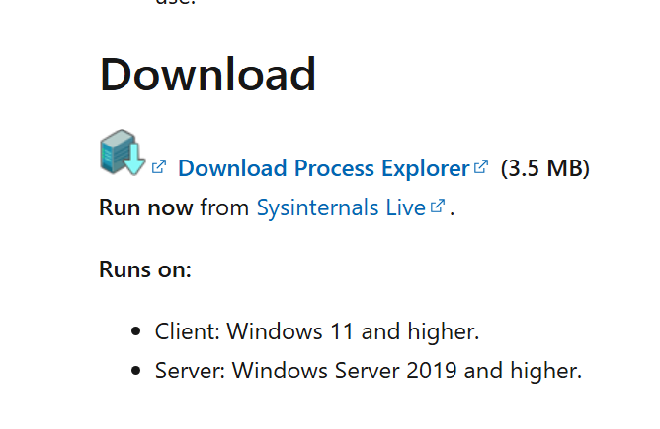Viewport: 660px width, 429px height.
Task: Click the Runs on: label
Action: tap(146, 269)
